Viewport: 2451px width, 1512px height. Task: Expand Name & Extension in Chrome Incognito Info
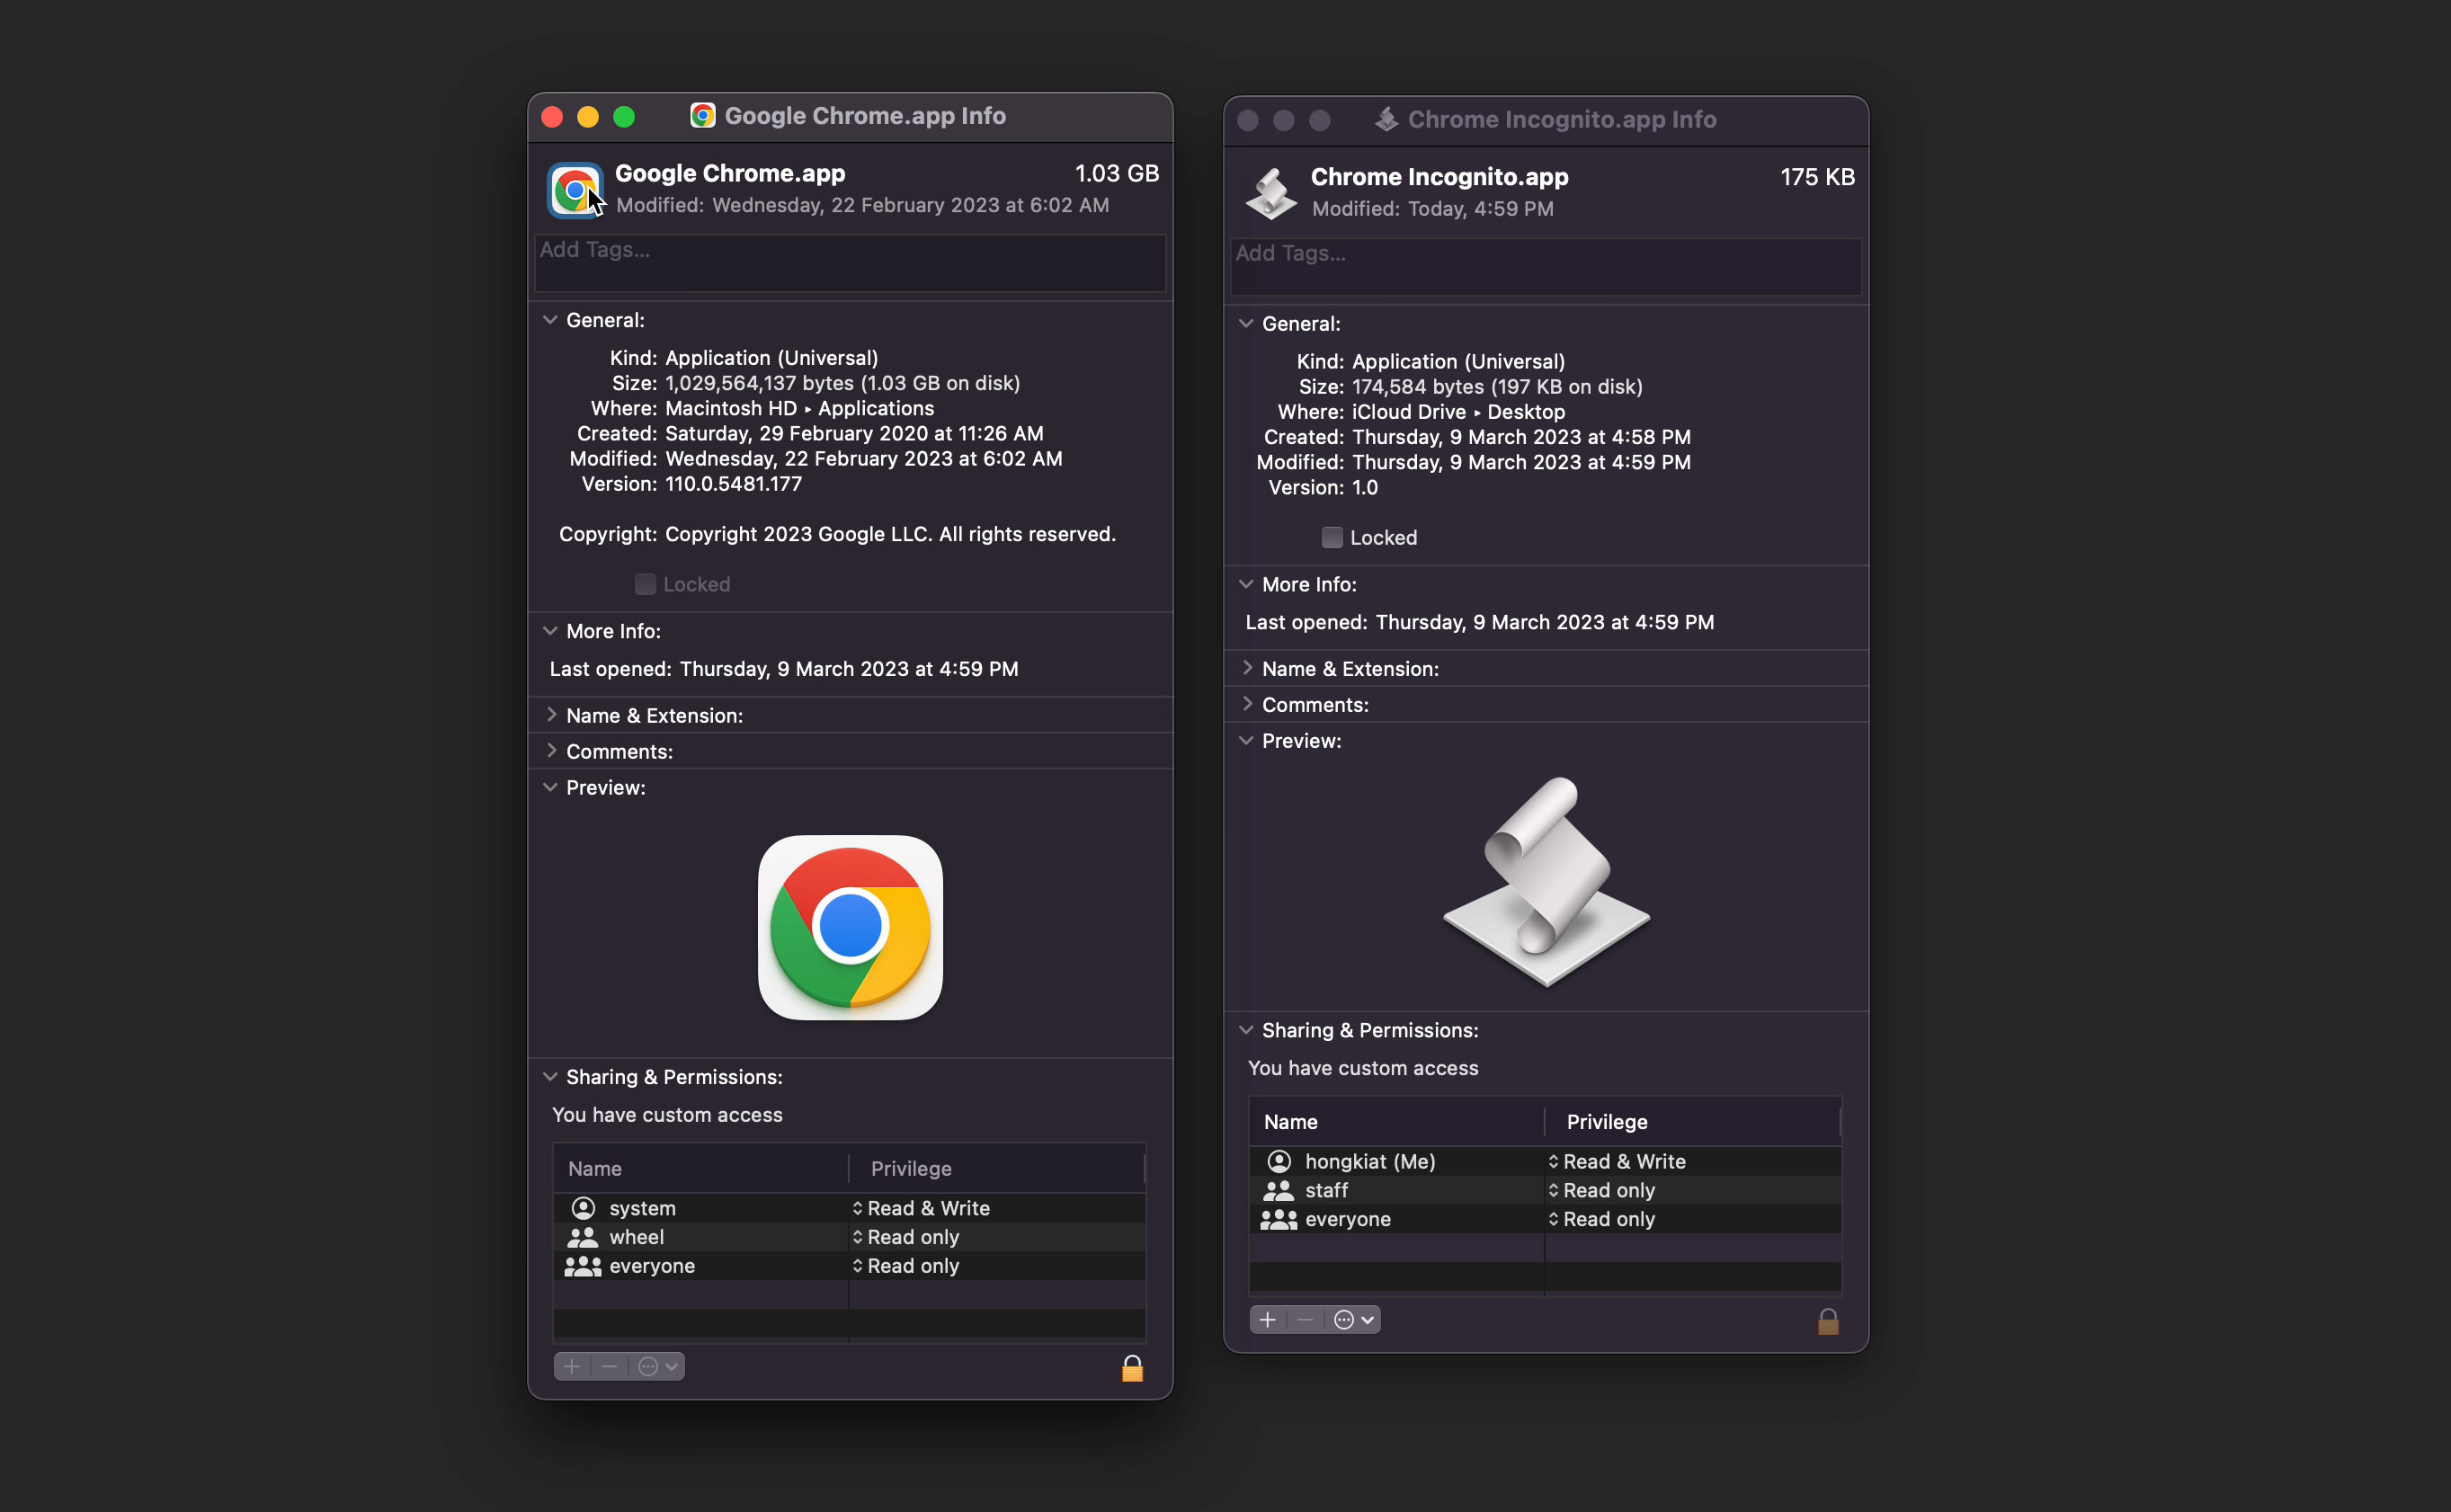coord(1247,668)
